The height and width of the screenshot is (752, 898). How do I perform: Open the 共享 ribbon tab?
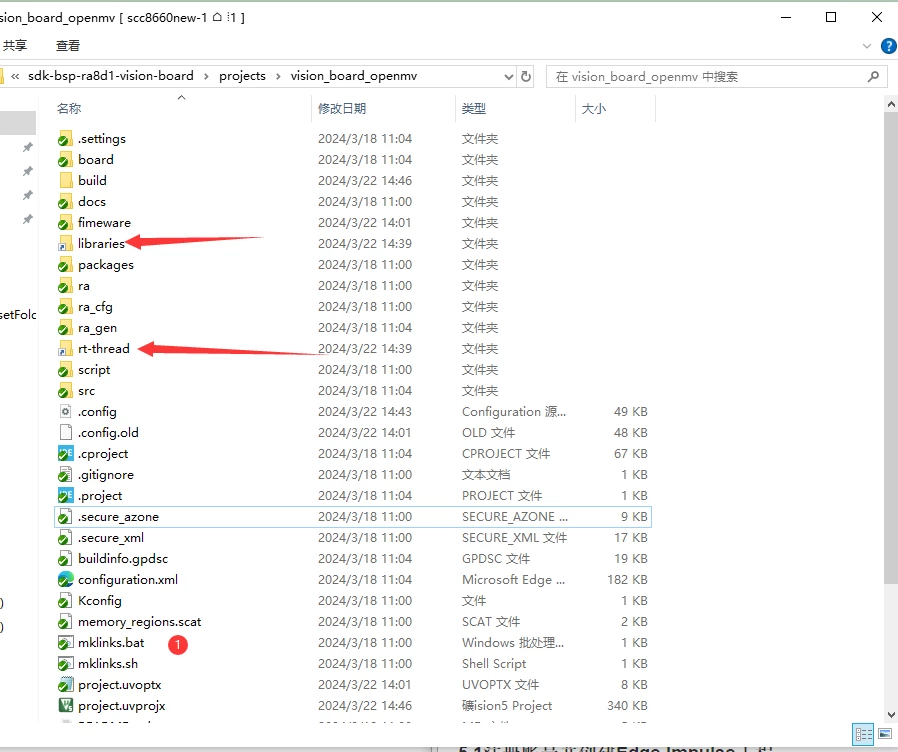point(15,46)
